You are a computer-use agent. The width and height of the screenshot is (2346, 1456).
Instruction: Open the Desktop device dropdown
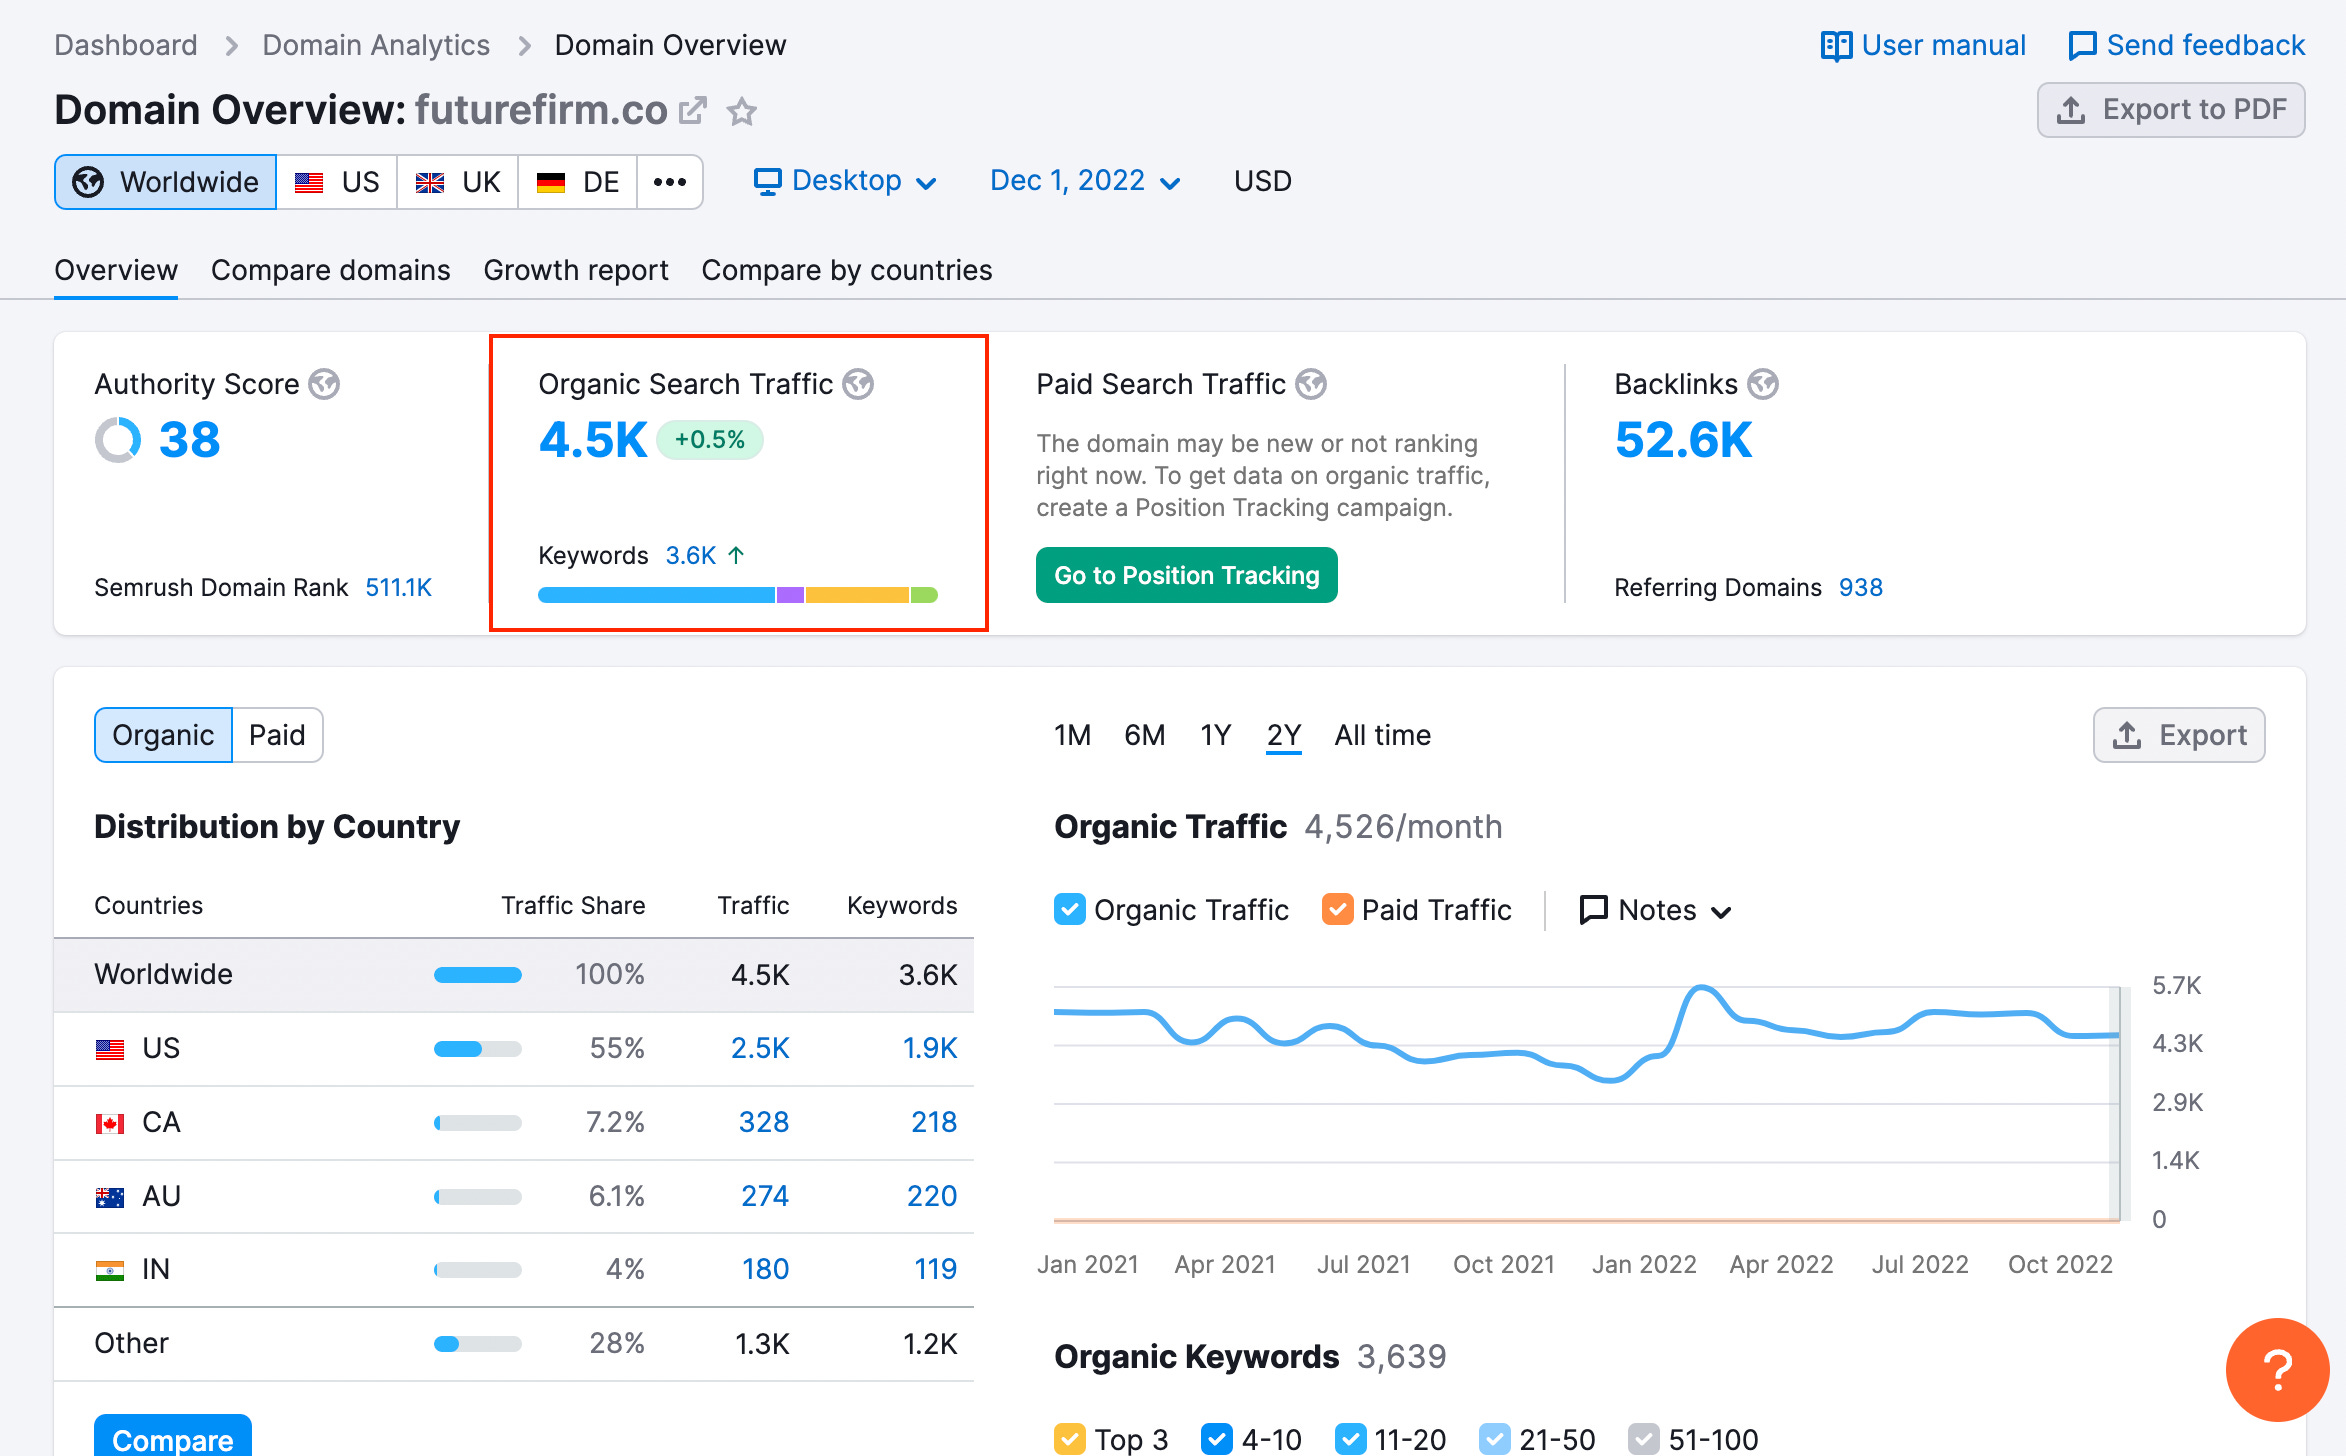click(845, 181)
